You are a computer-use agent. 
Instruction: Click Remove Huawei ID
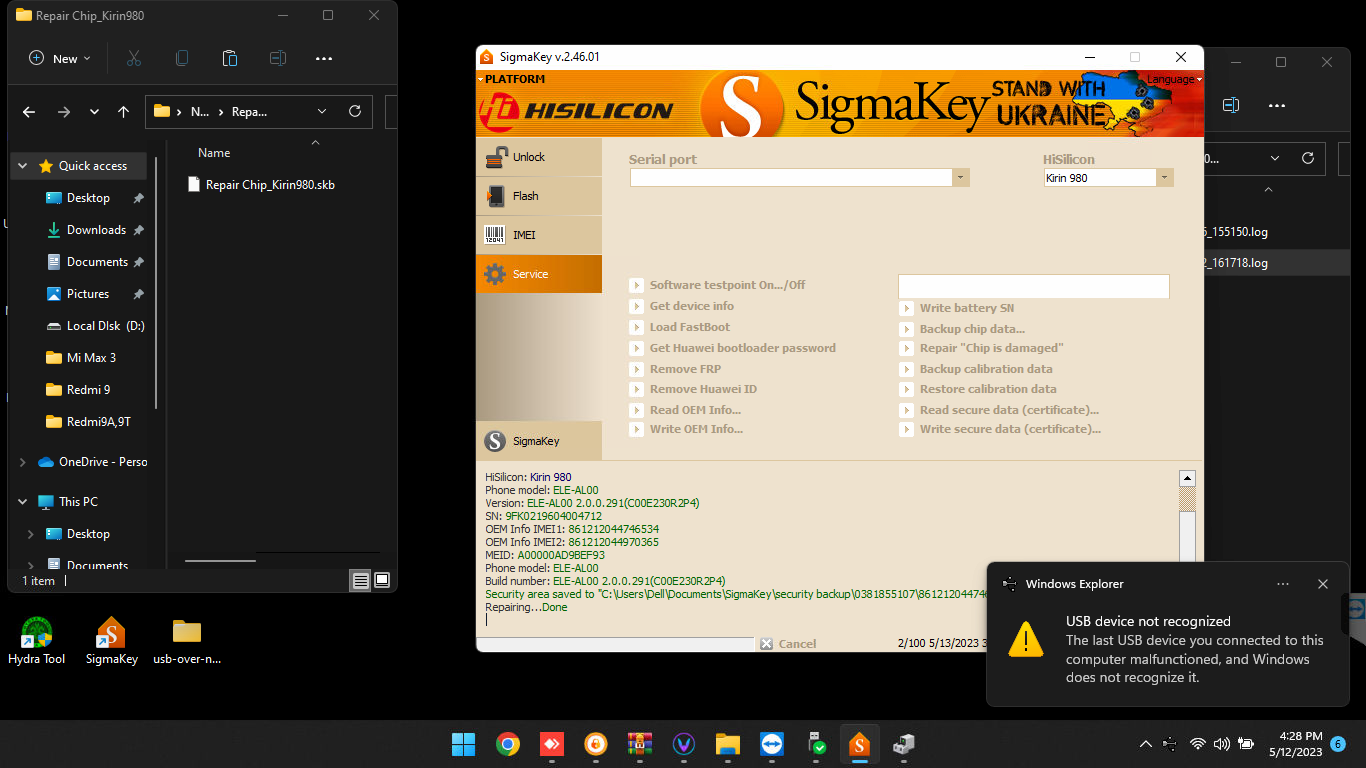[693, 389]
